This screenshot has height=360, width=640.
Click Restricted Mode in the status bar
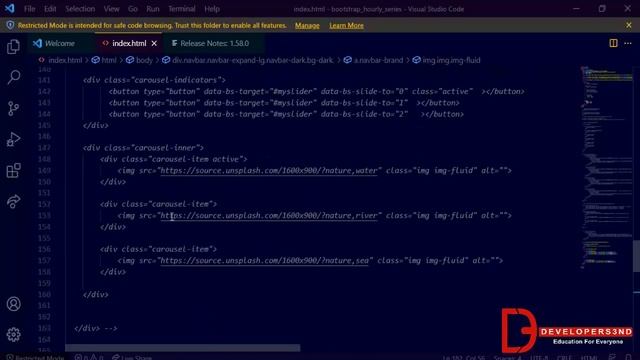pyautogui.click(x=35, y=357)
